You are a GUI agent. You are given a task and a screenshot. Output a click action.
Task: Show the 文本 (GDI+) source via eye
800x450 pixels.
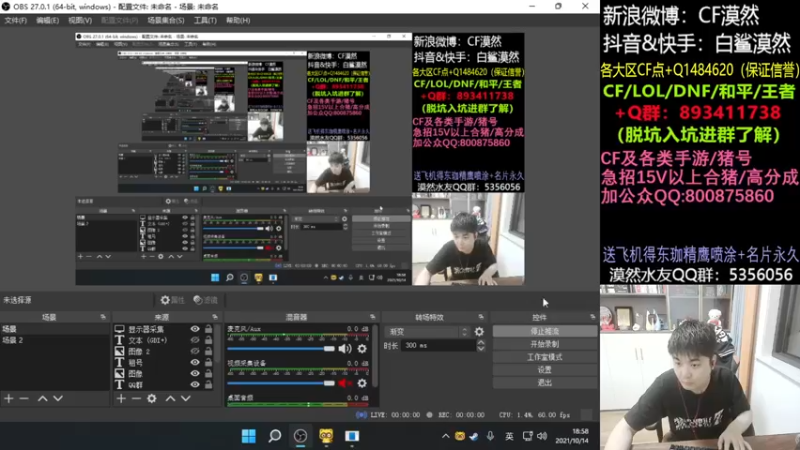[195, 340]
